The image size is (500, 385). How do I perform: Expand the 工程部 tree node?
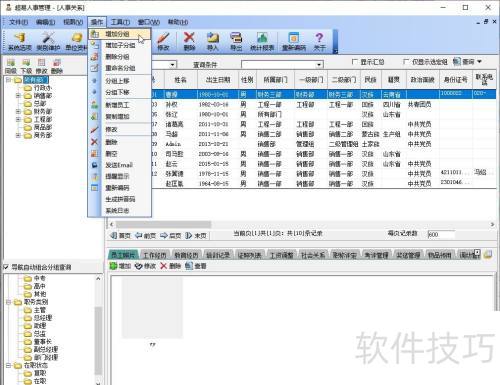point(19,119)
